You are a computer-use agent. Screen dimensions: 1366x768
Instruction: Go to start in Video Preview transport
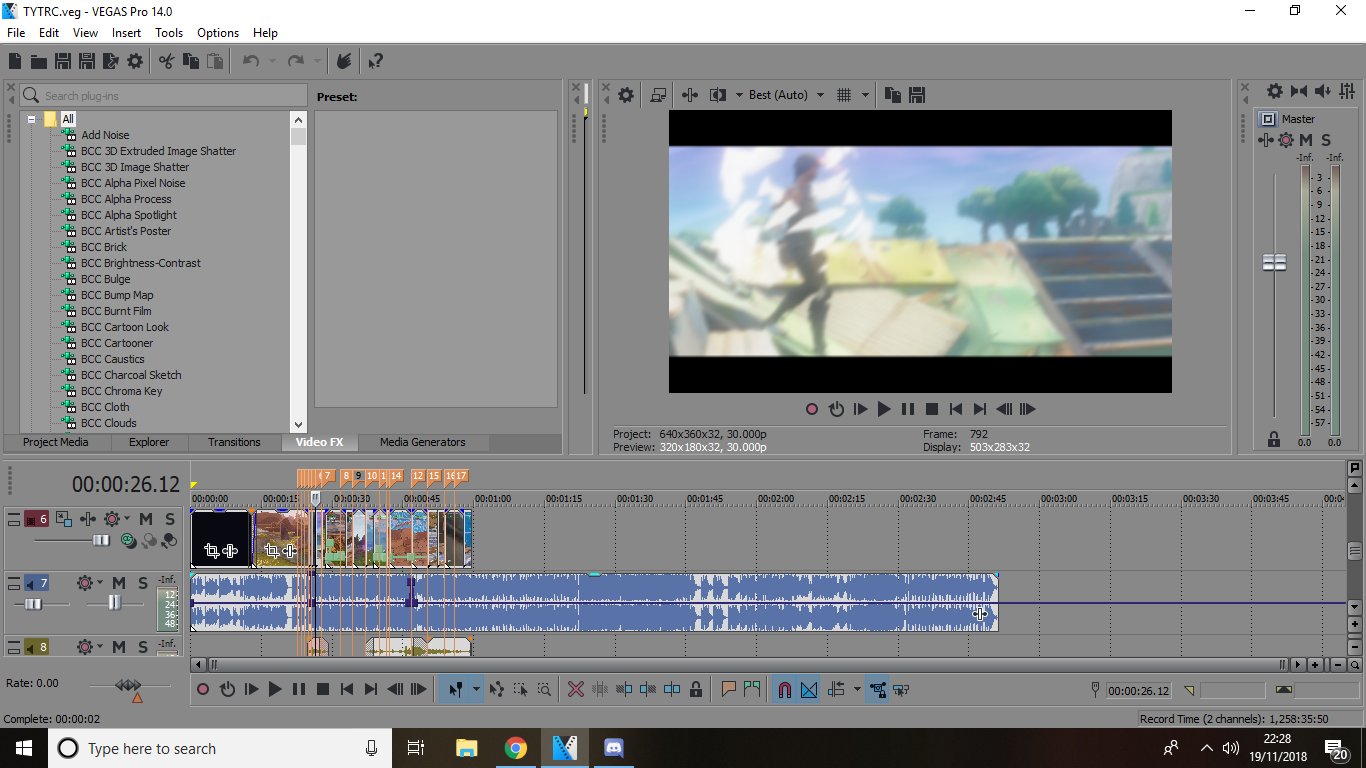click(x=956, y=409)
